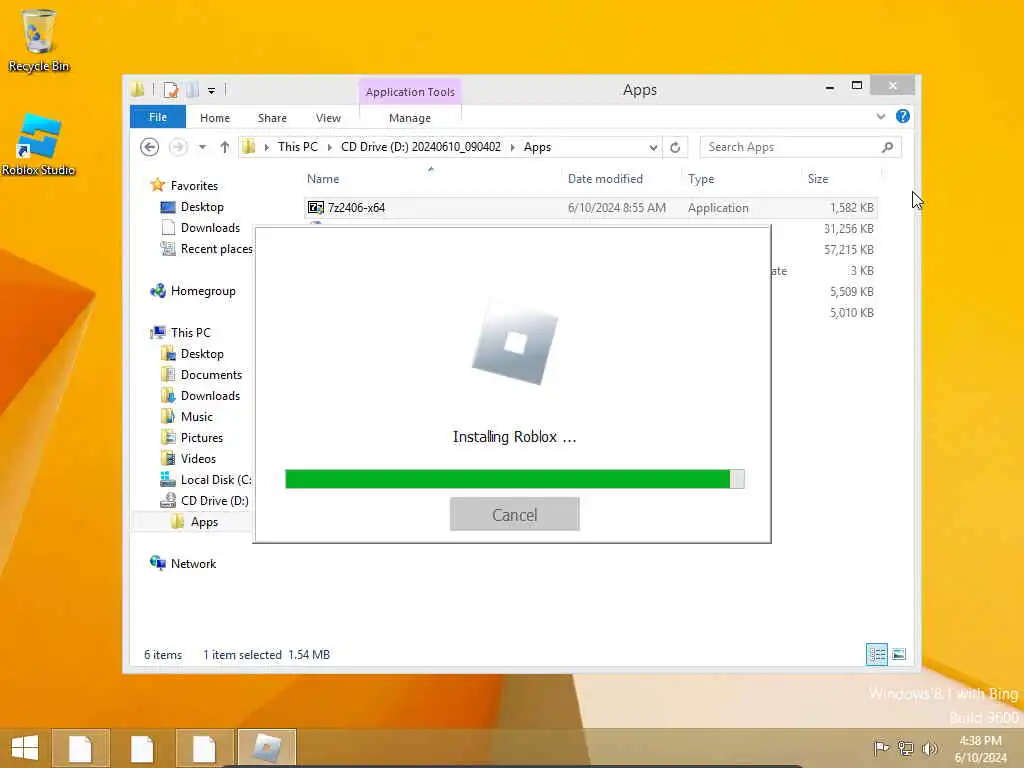Open recent locations dropdown arrow

click(x=202, y=147)
